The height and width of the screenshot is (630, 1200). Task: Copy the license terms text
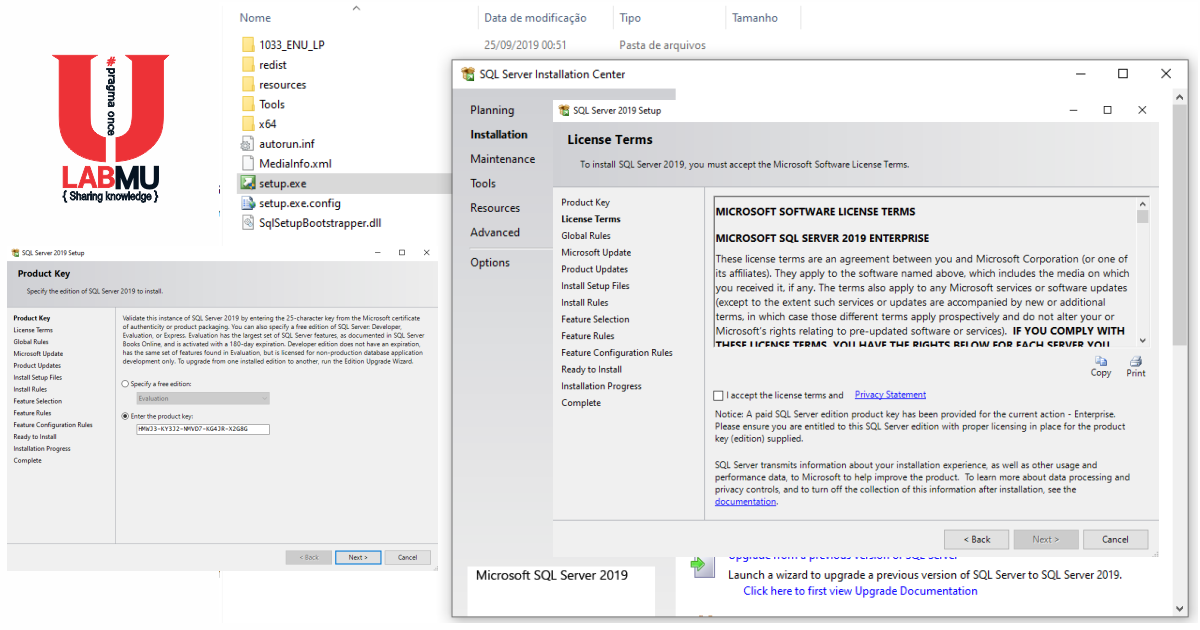pos(1101,366)
